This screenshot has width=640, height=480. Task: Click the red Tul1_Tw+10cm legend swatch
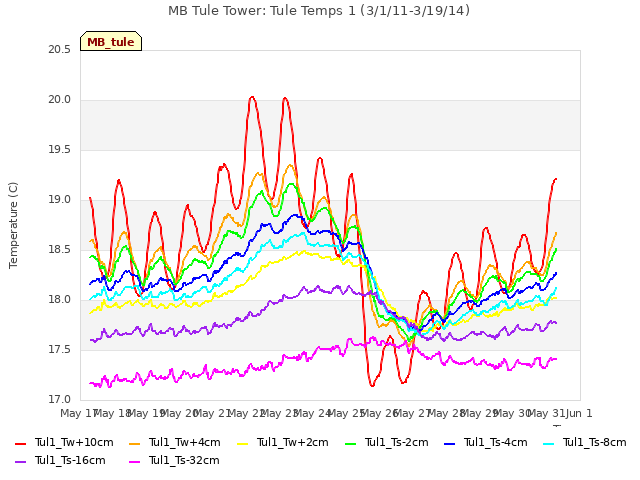[20, 443]
